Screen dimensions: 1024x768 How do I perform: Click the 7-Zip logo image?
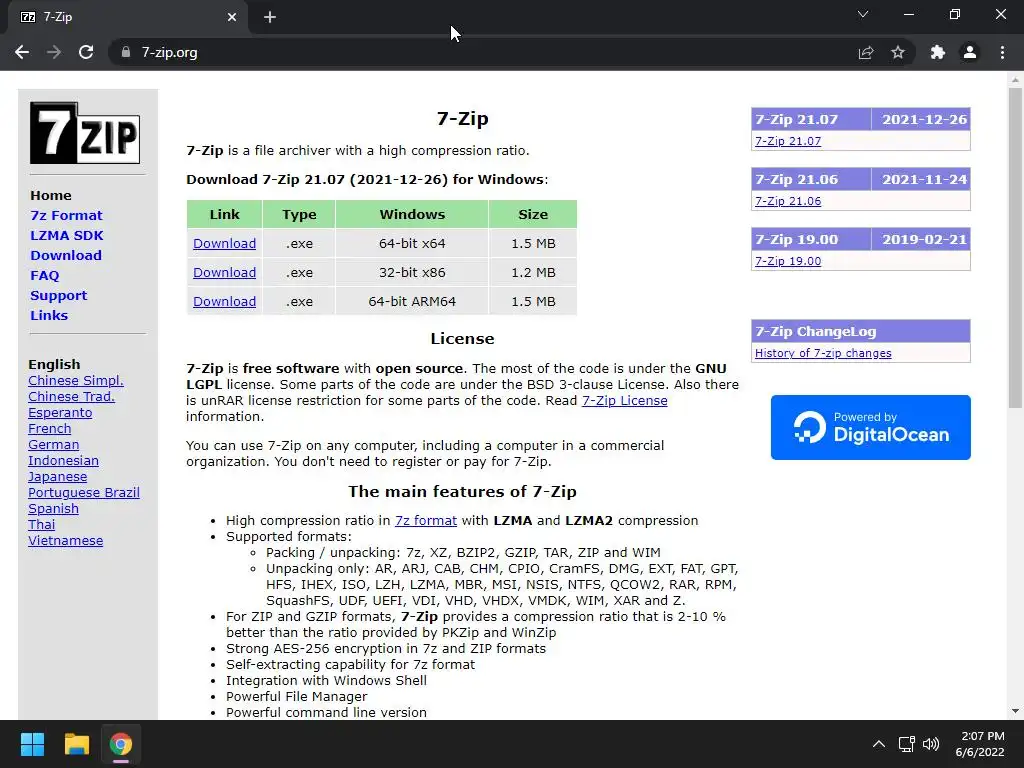[x=85, y=133]
